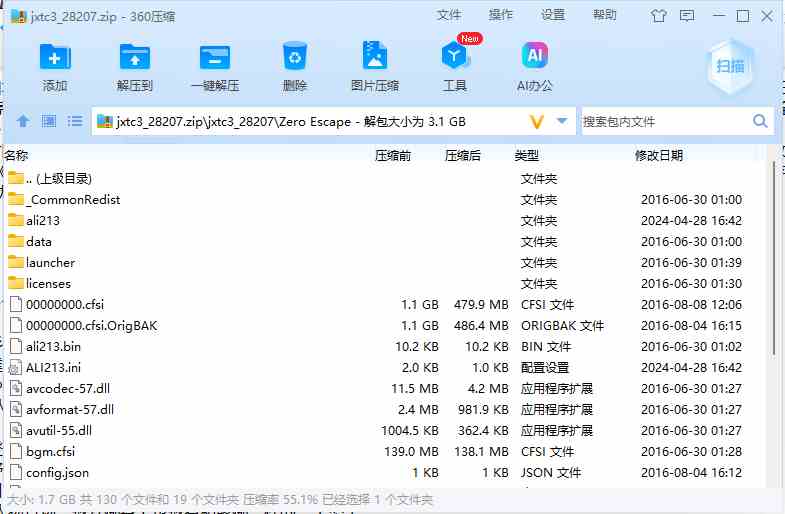Image resolution: width=785 pixels, height=514 pixels.
Task: Click the 139.0 MB size of bgm.cfsi
Action: pos(412,452)
